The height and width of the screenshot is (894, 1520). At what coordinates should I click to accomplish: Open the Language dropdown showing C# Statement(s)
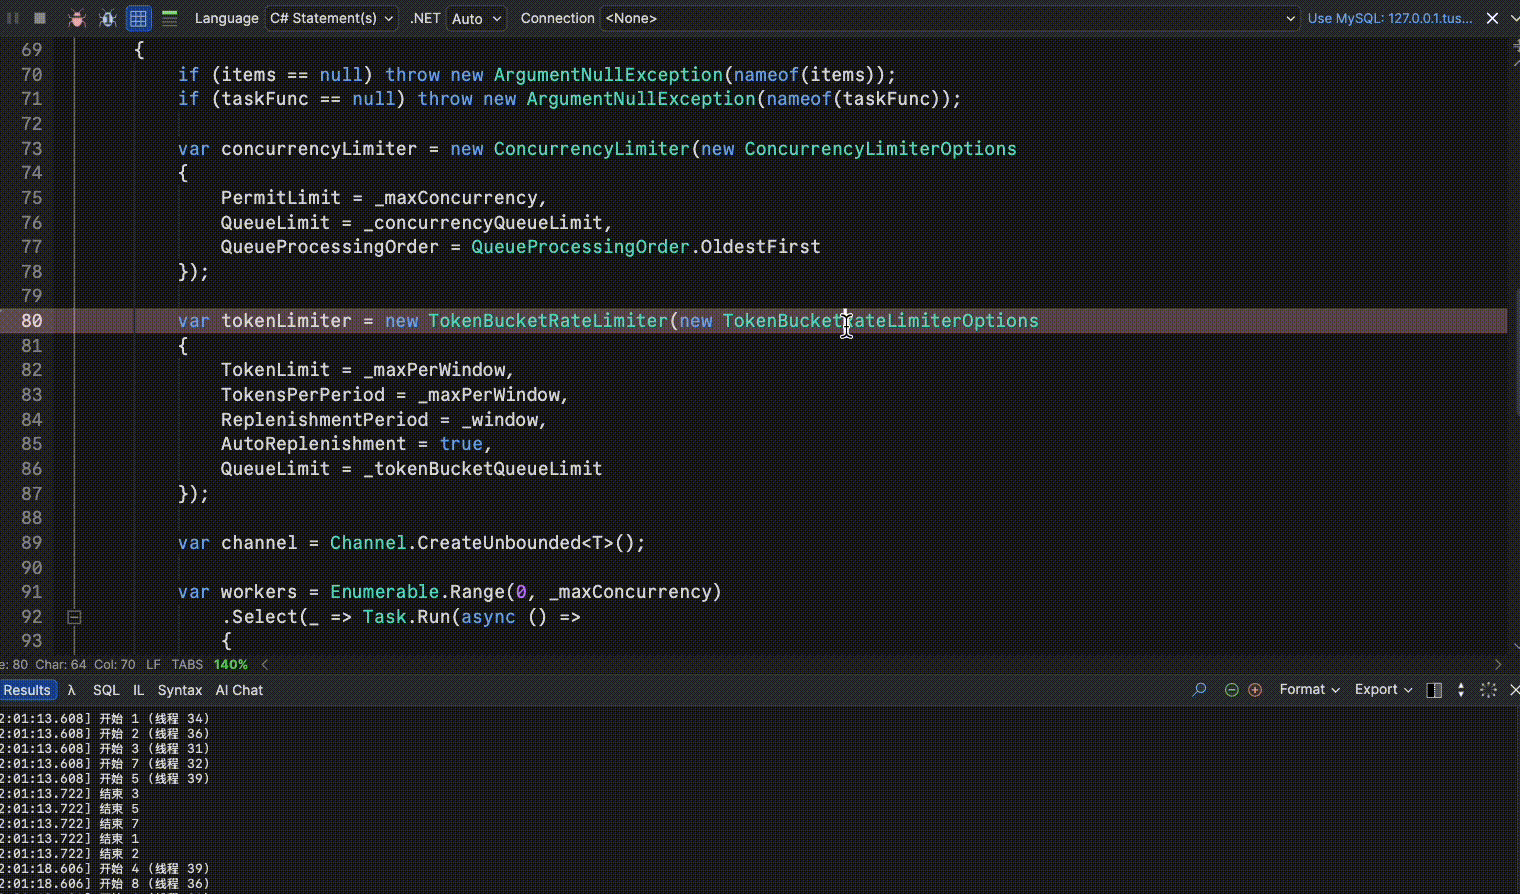click(x=331, y=17)
